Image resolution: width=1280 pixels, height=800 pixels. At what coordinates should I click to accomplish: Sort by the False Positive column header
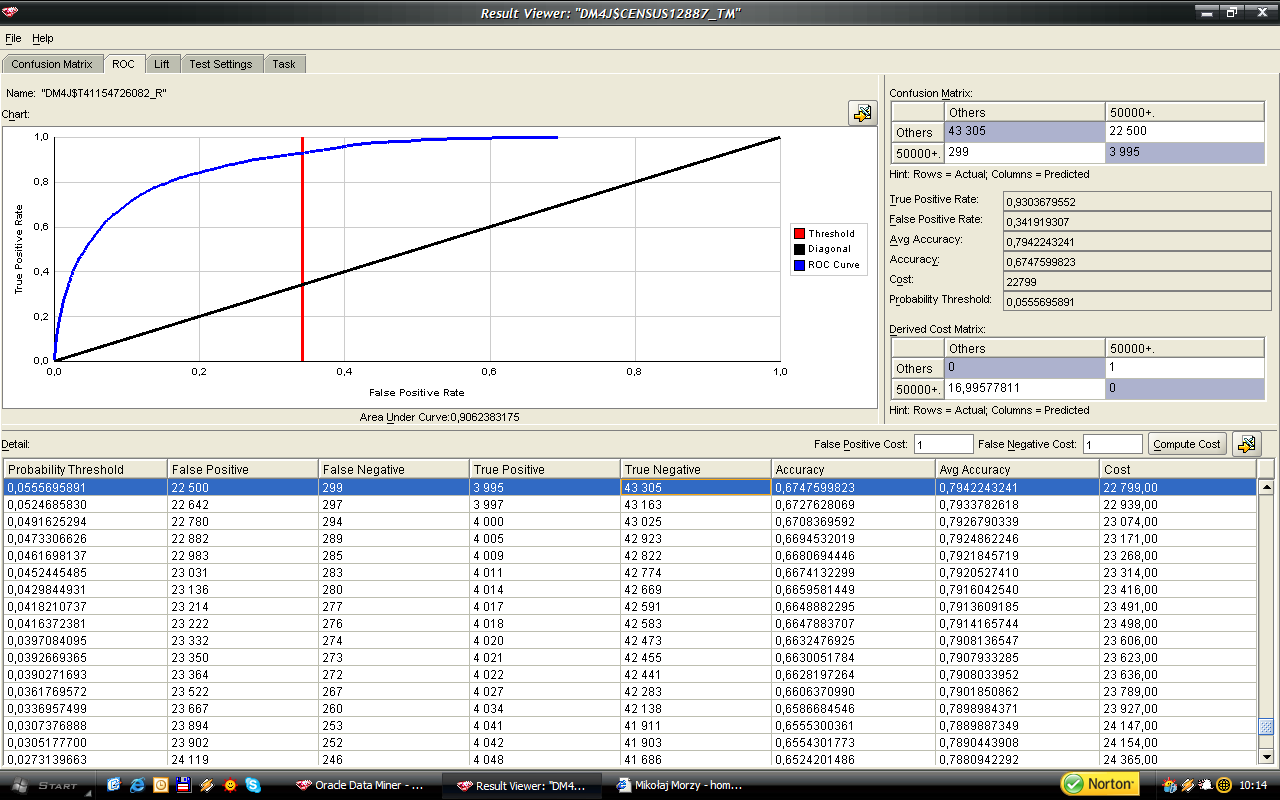(242, 469)
